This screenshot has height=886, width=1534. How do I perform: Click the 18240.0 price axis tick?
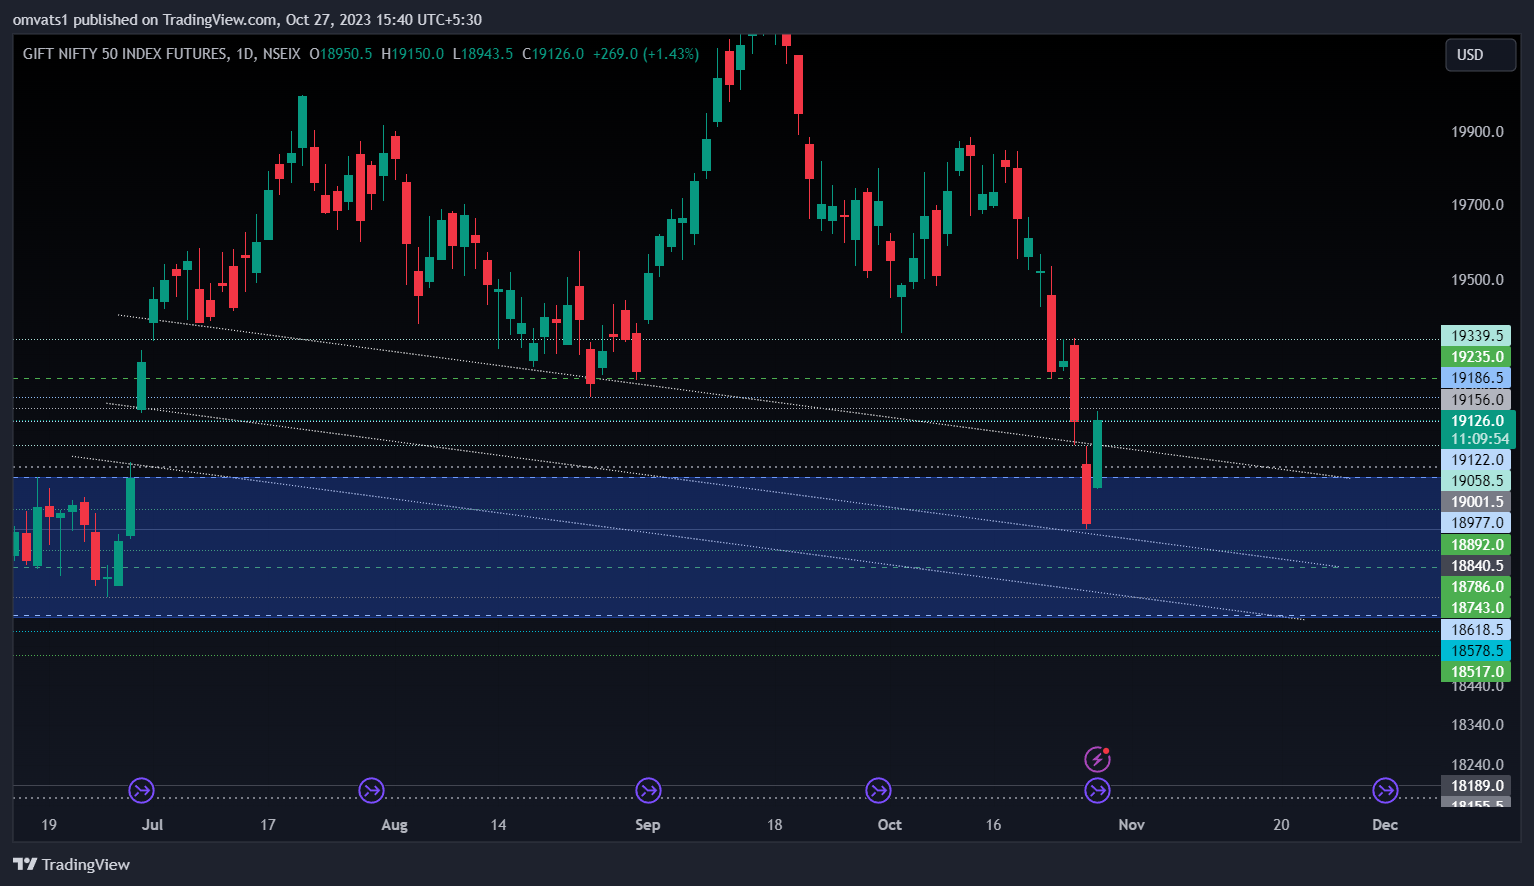(x=1477, y=765)
